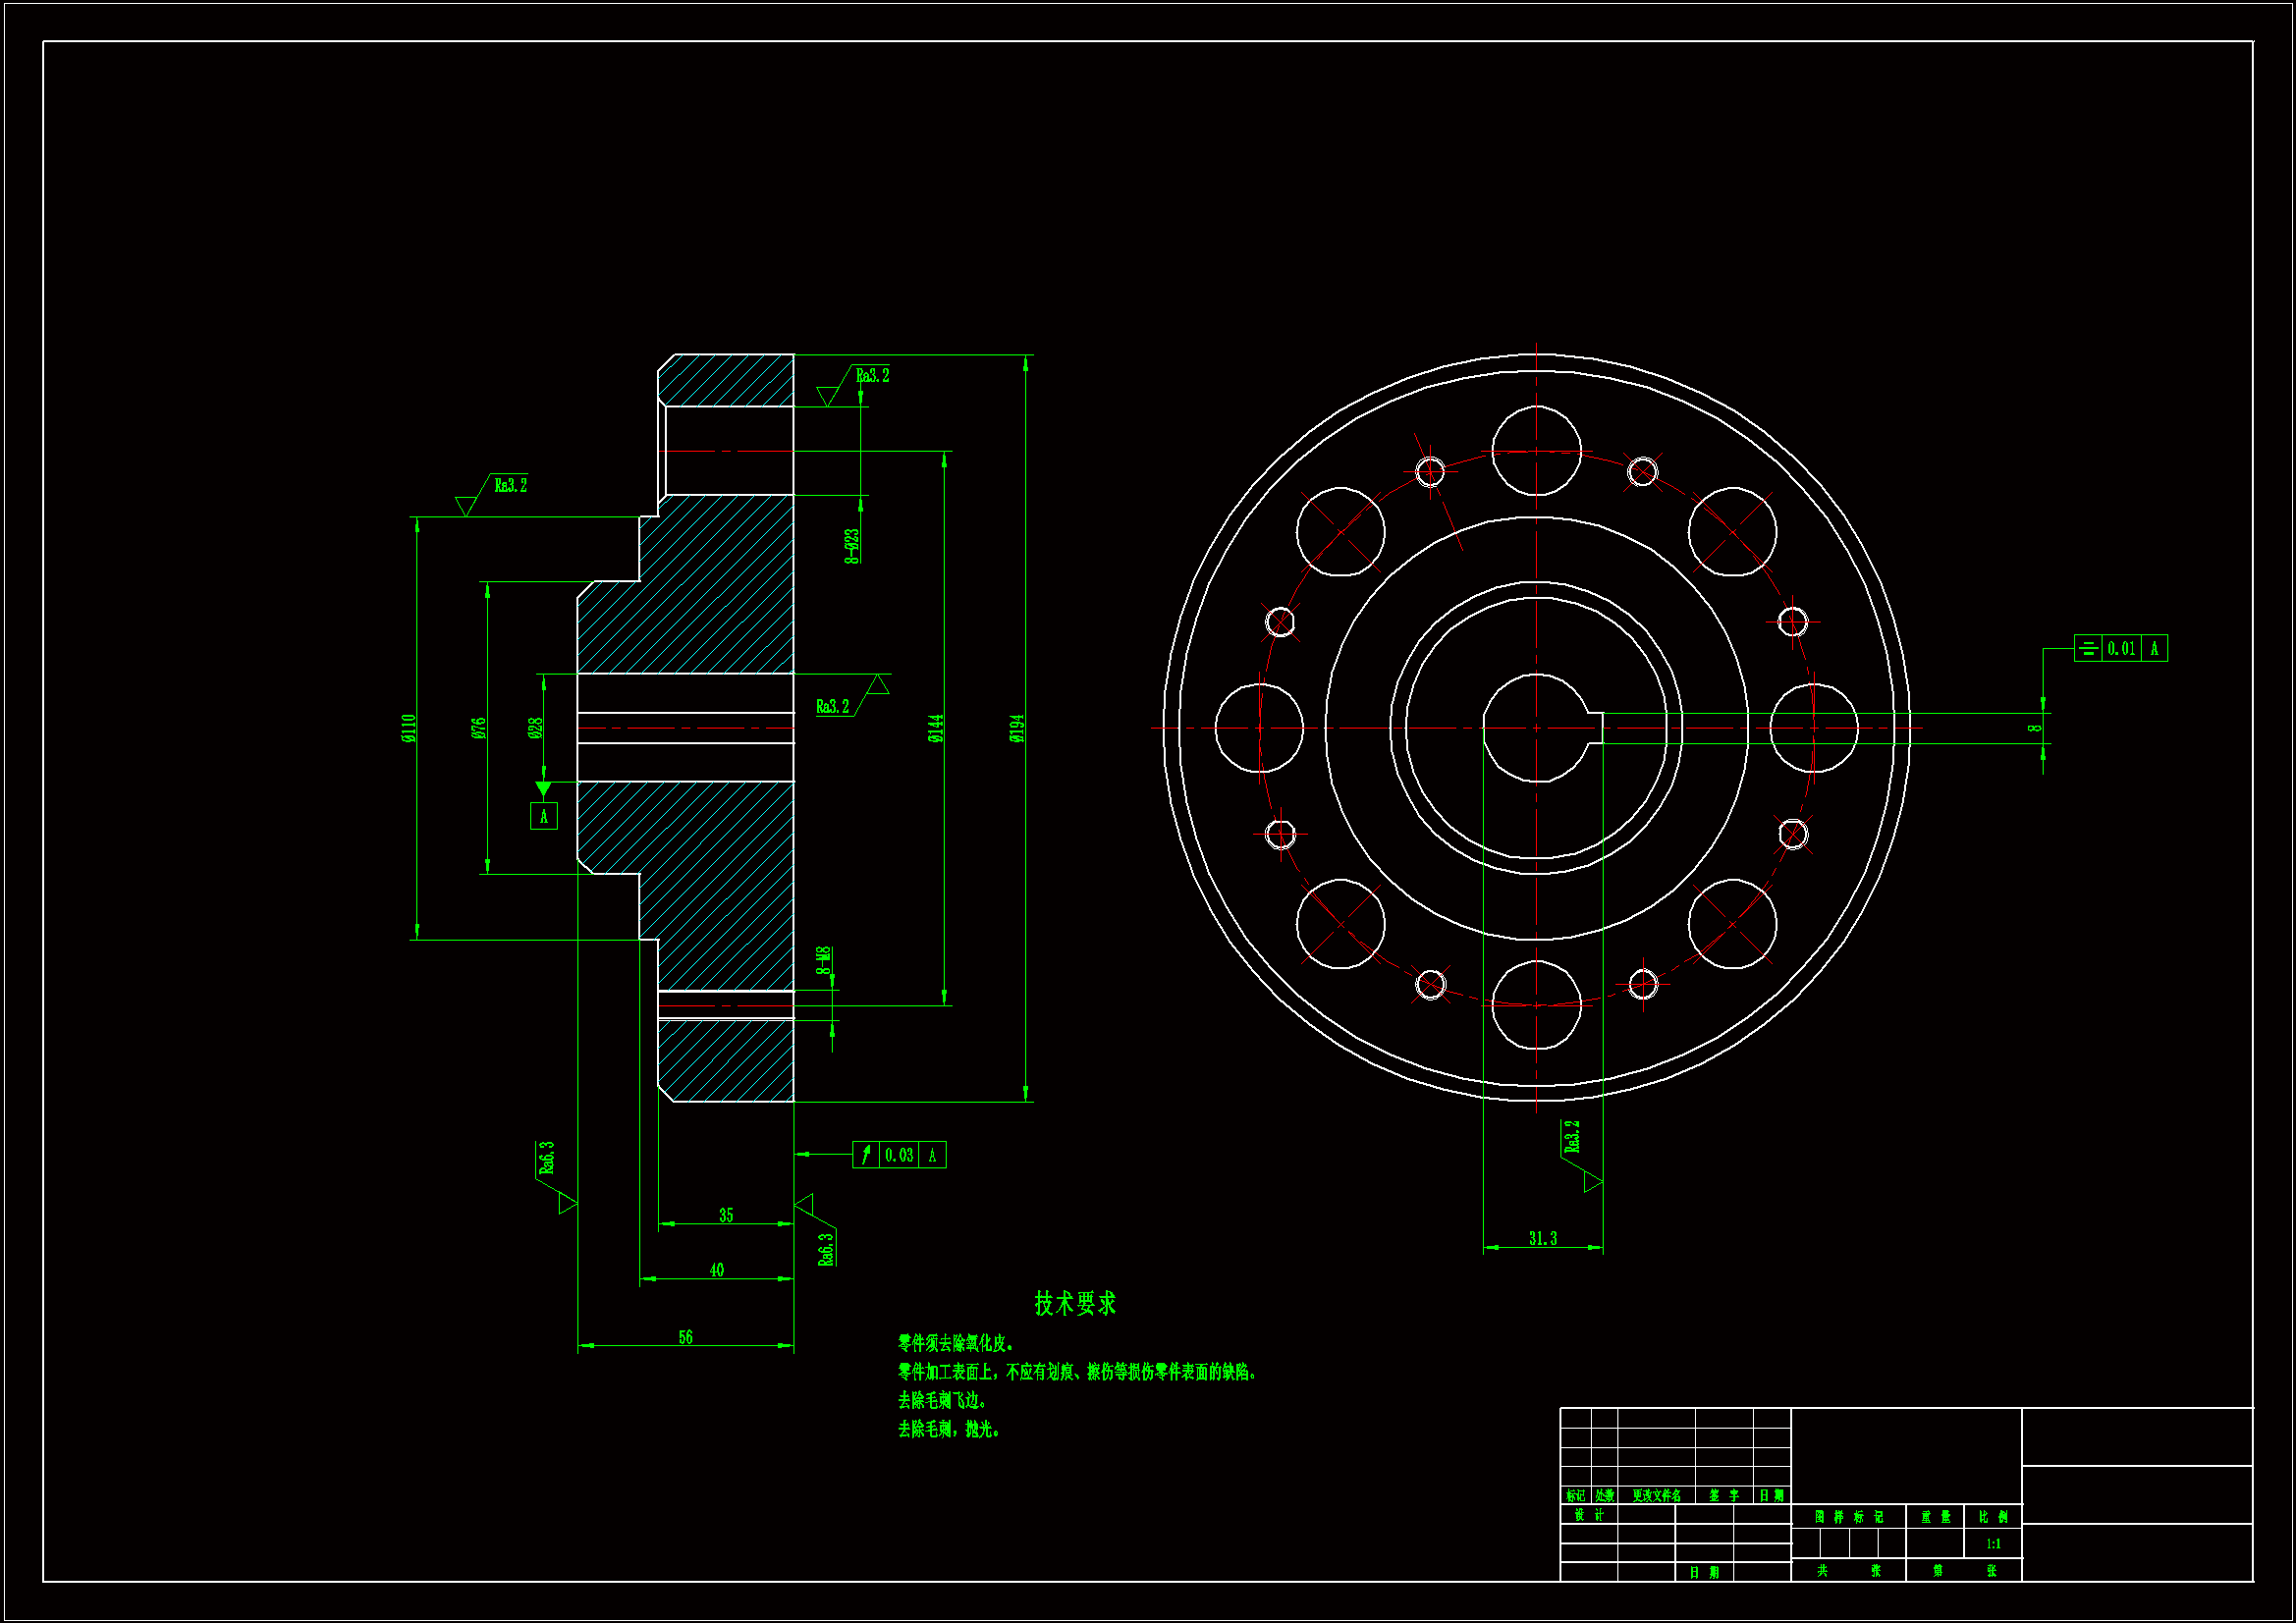The height and width of the screenshot is (1623, 2296).
Task: Click the 35 flange thickness dimension
Action: tap(726, 1216)
